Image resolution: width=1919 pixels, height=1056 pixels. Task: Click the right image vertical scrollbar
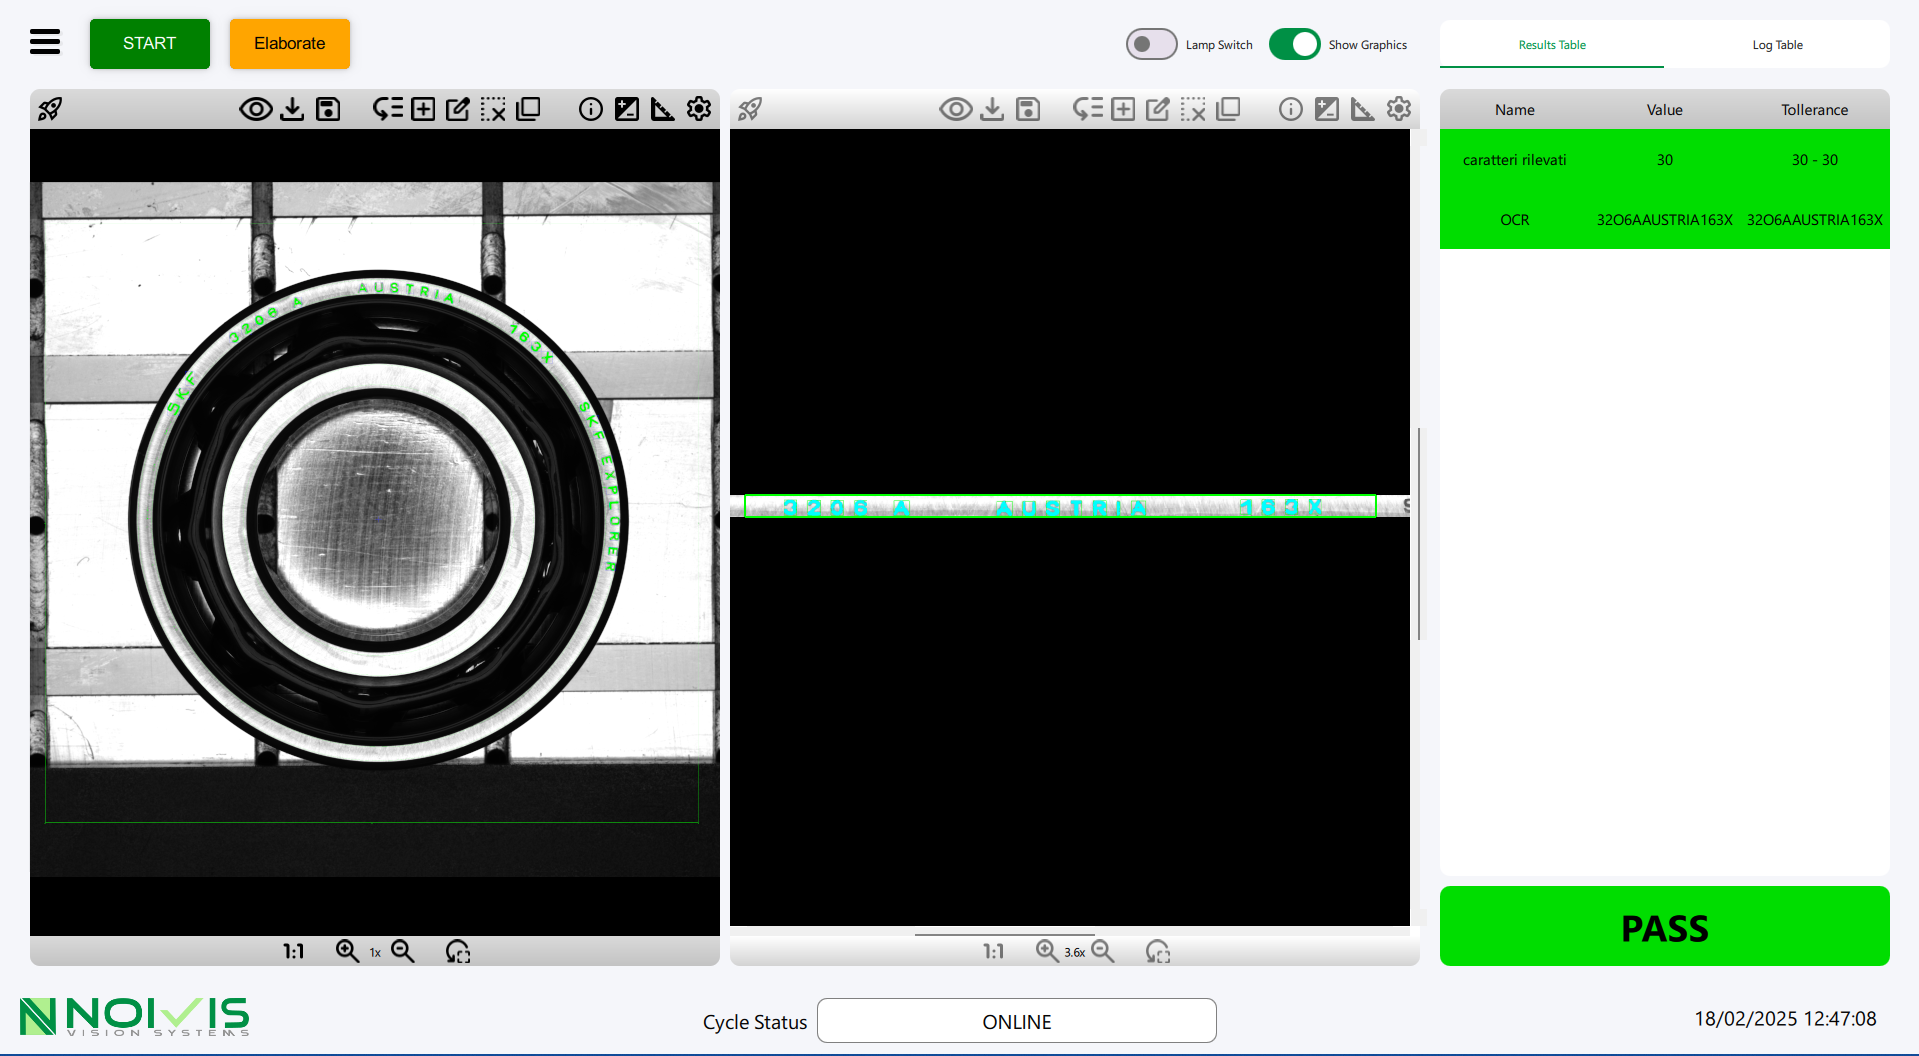1419,534
